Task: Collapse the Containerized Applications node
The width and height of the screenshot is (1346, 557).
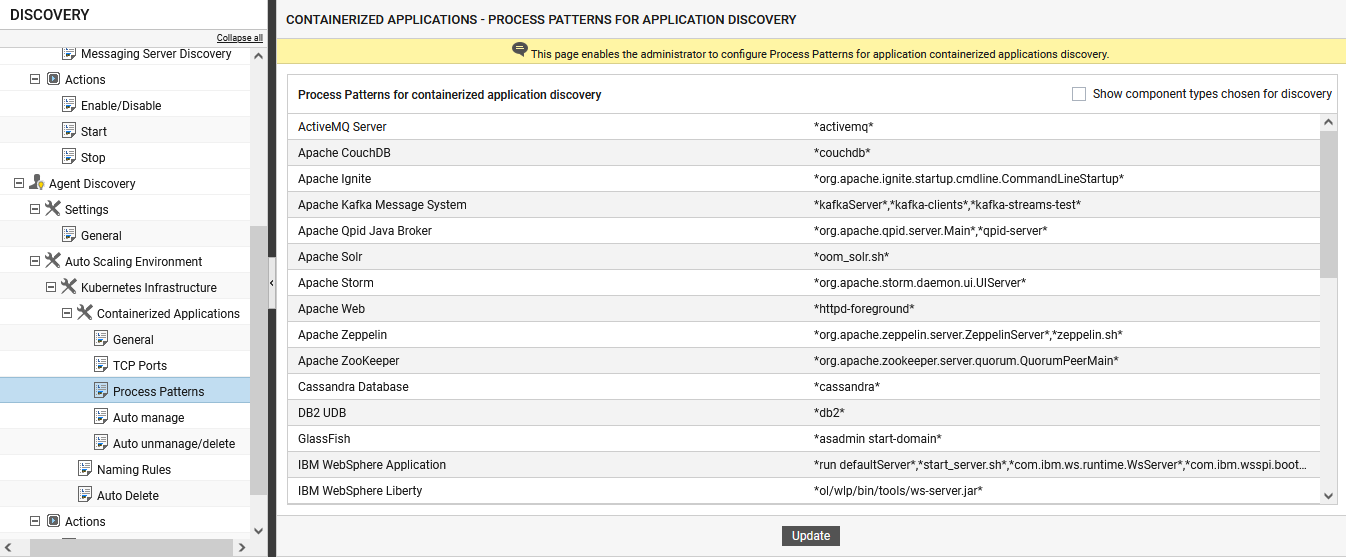Action: 67,313
